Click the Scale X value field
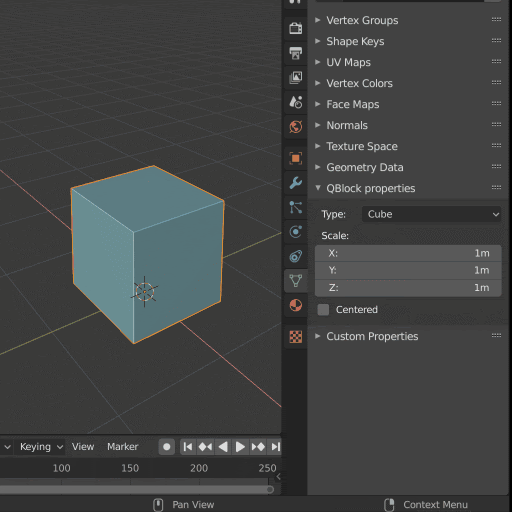This screenshot has height=512, width=512. click(408, 253)
